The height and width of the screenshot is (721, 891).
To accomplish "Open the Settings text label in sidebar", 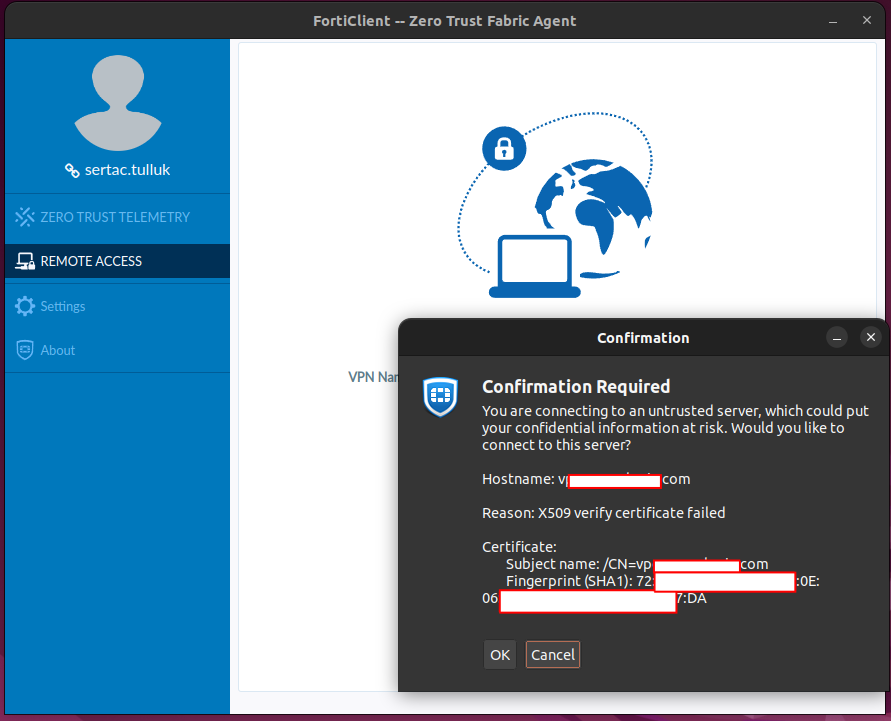I will [x=63, y=306].
